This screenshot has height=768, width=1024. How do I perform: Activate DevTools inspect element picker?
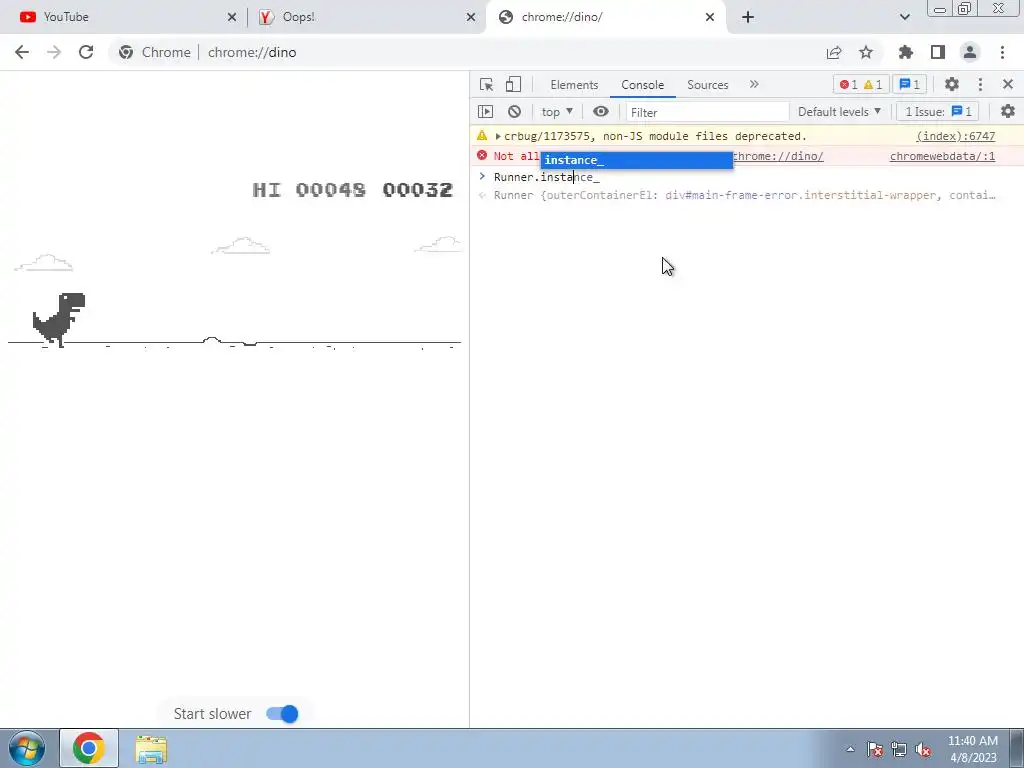click(x=486, y=84)
